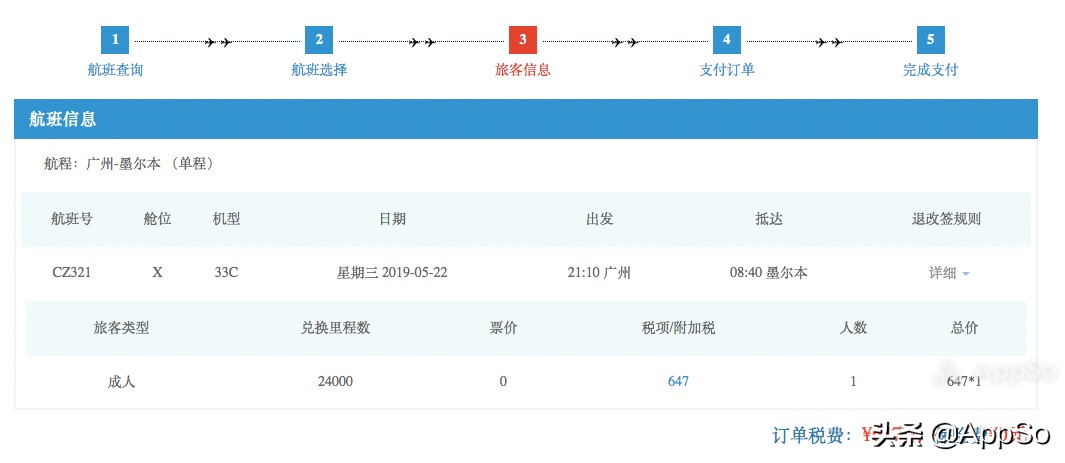Click the red step 3 box
This screenshot has width=1065, height=463.
tap(522, 39)
